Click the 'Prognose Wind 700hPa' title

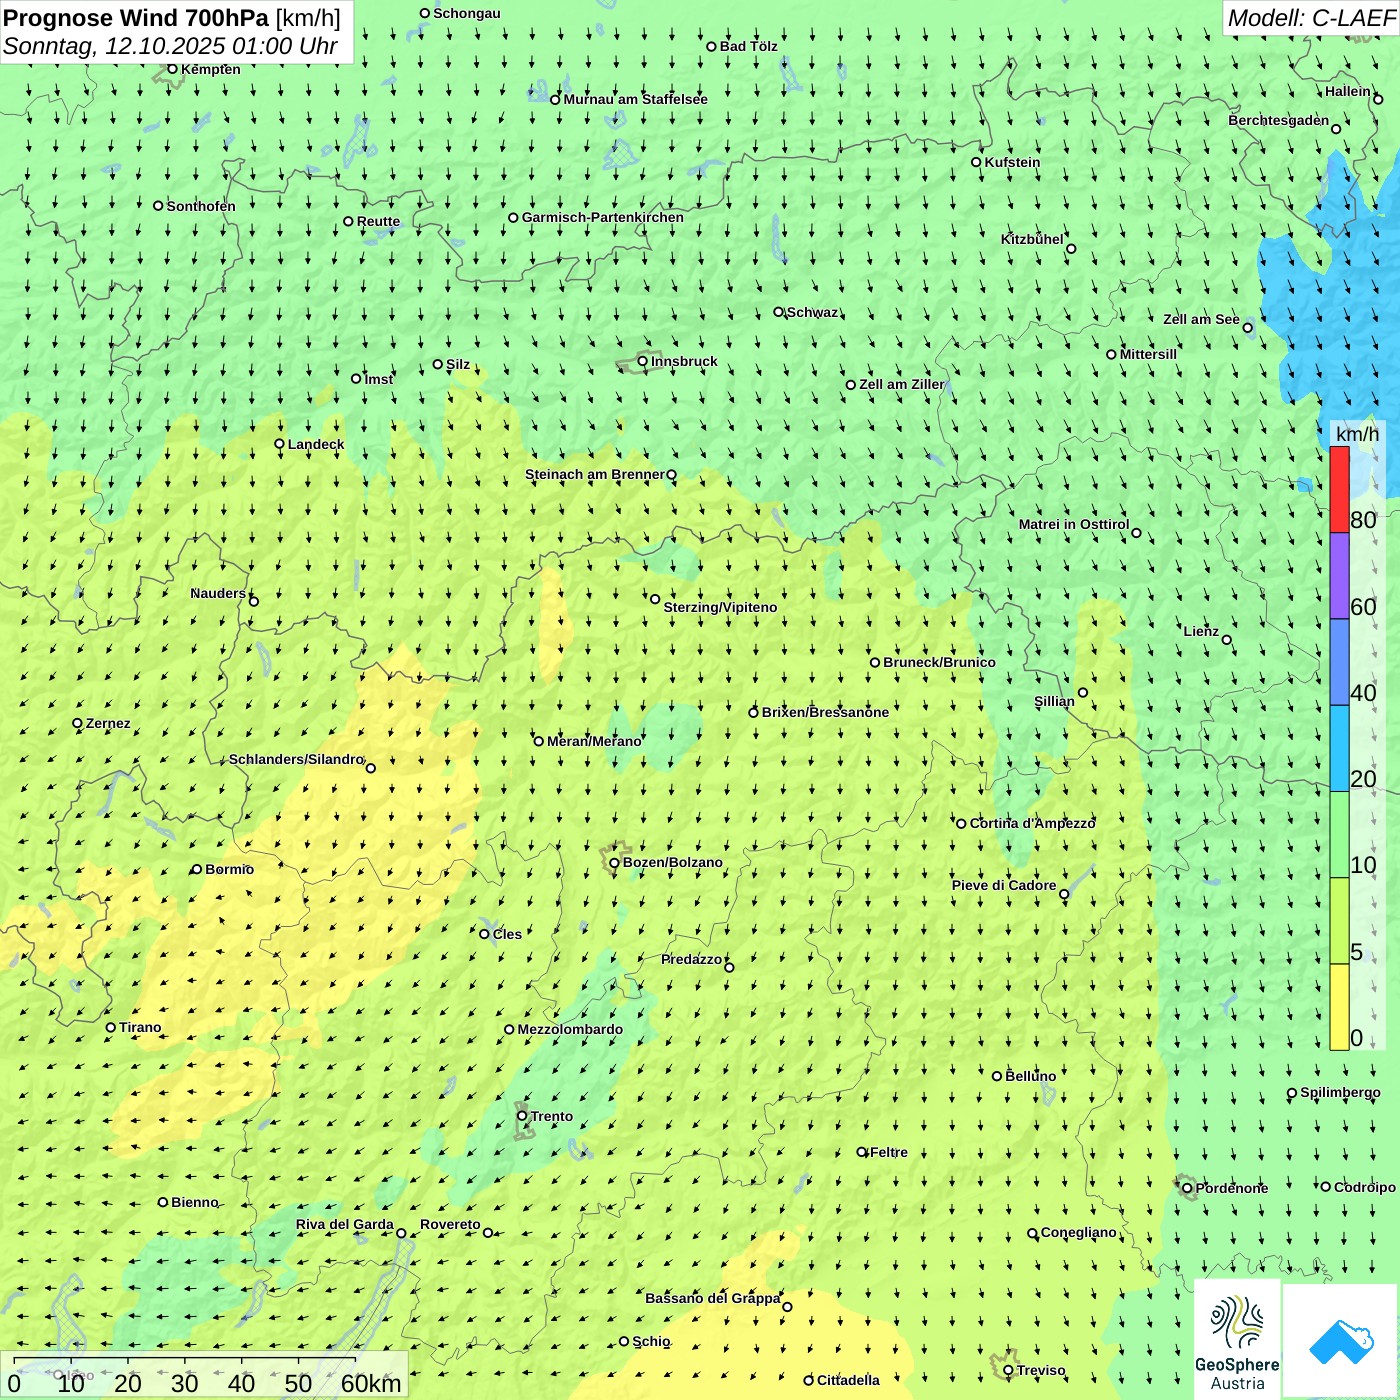click(x=136, y=18)
